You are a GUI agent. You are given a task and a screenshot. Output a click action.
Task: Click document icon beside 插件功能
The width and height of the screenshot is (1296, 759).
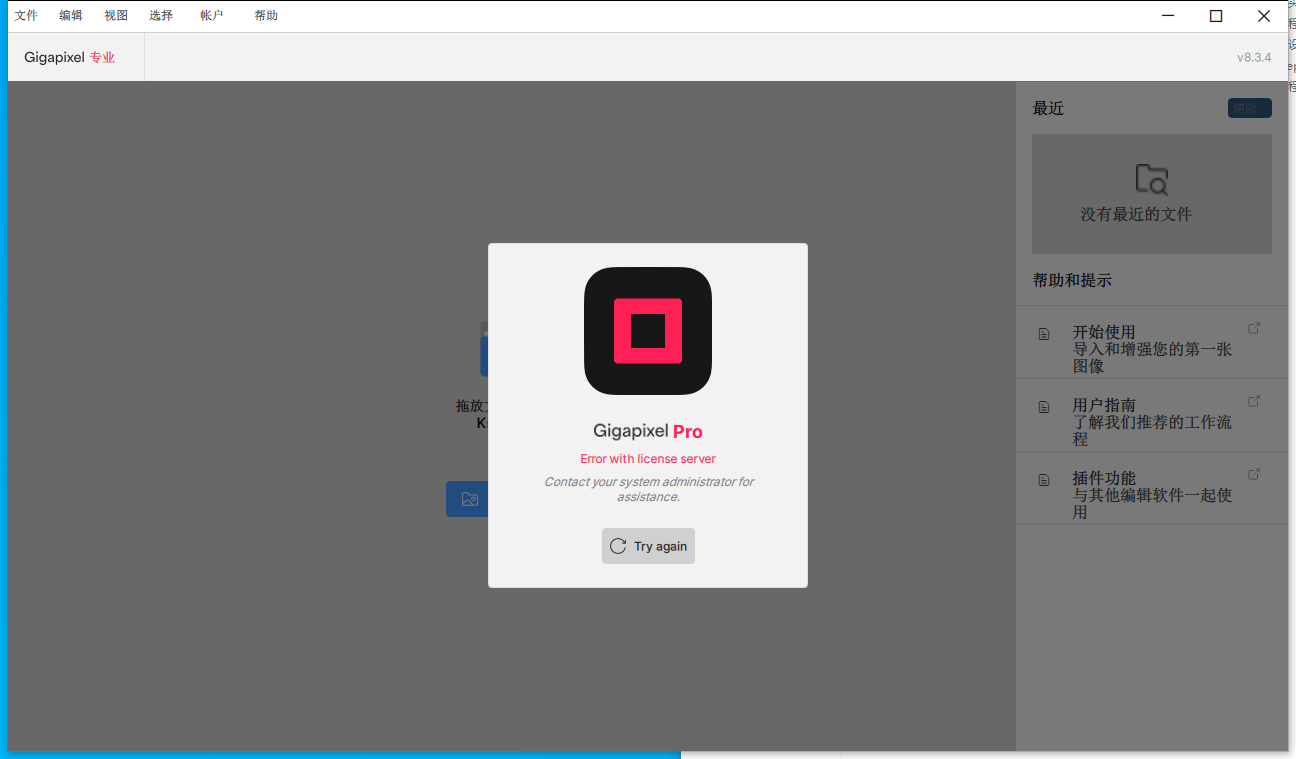point(1044,480)
